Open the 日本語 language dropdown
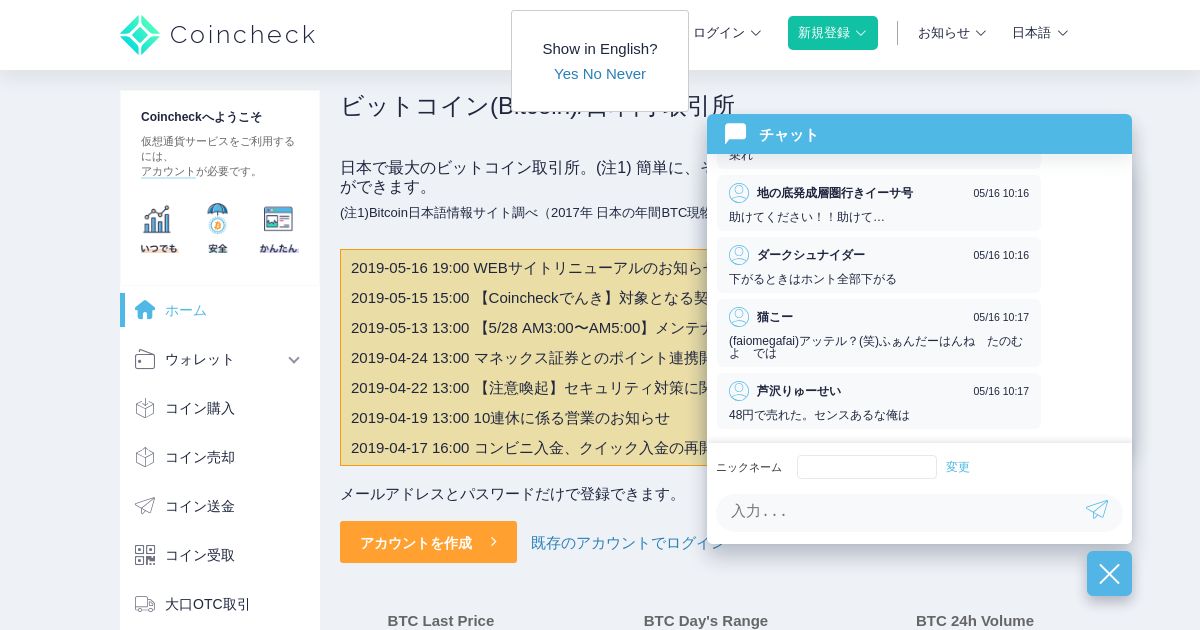This screenshot has height=630, width=1200. coord(1040,33)
